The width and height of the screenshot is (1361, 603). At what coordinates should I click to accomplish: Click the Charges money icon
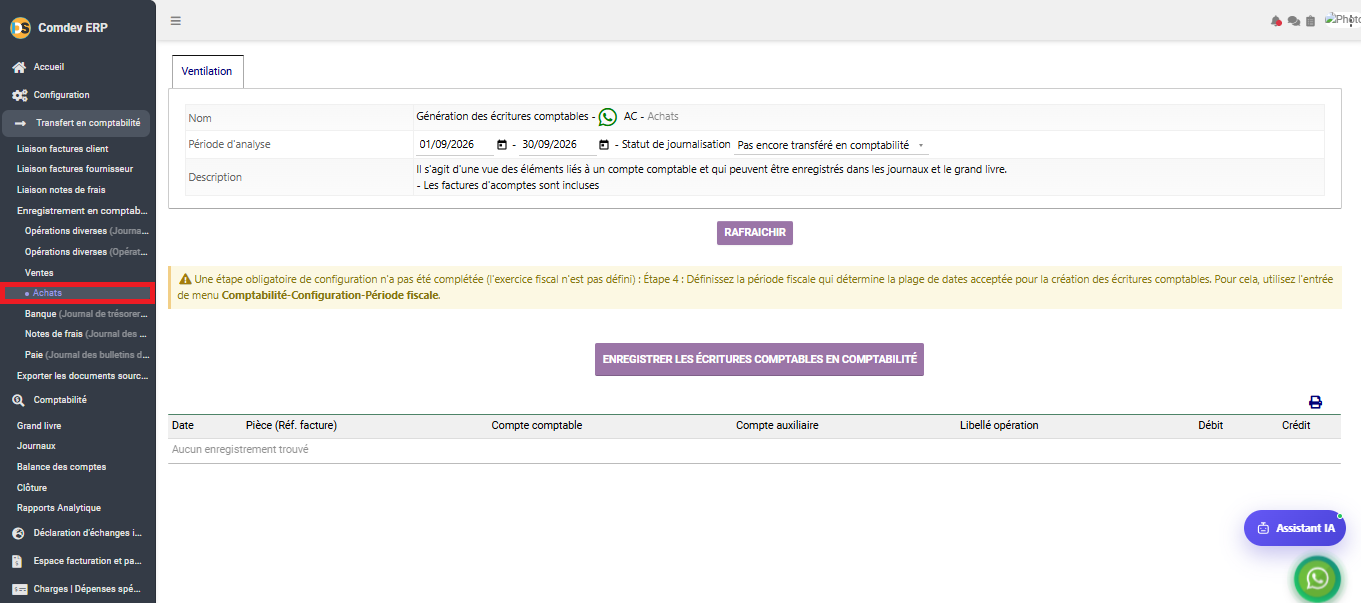click(19, 589)
